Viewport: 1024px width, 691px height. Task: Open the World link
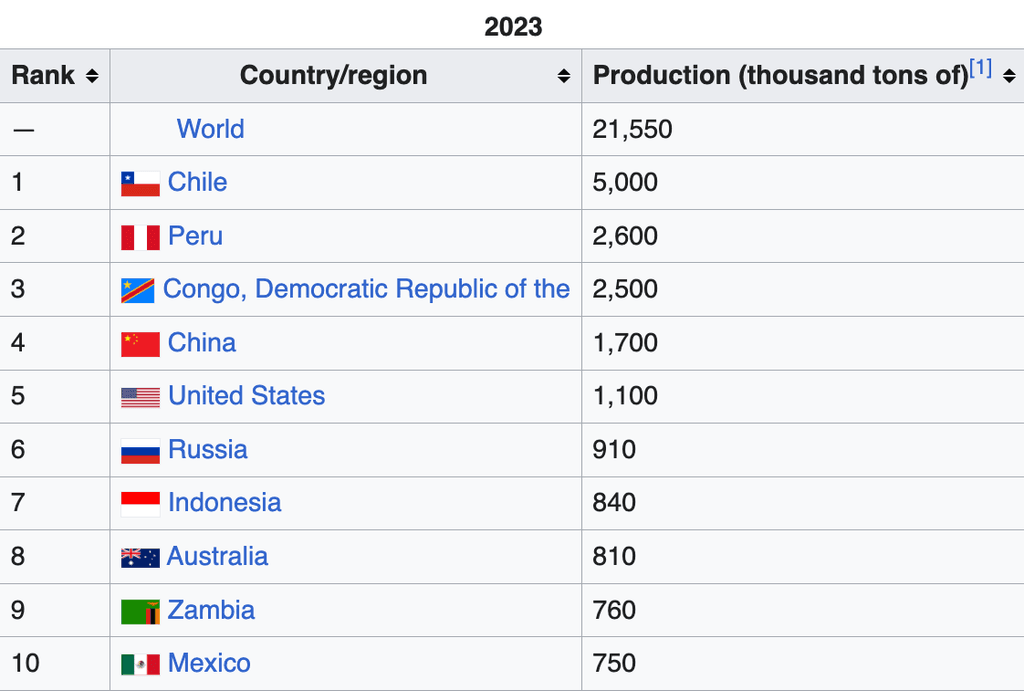(x=210, y=129)
